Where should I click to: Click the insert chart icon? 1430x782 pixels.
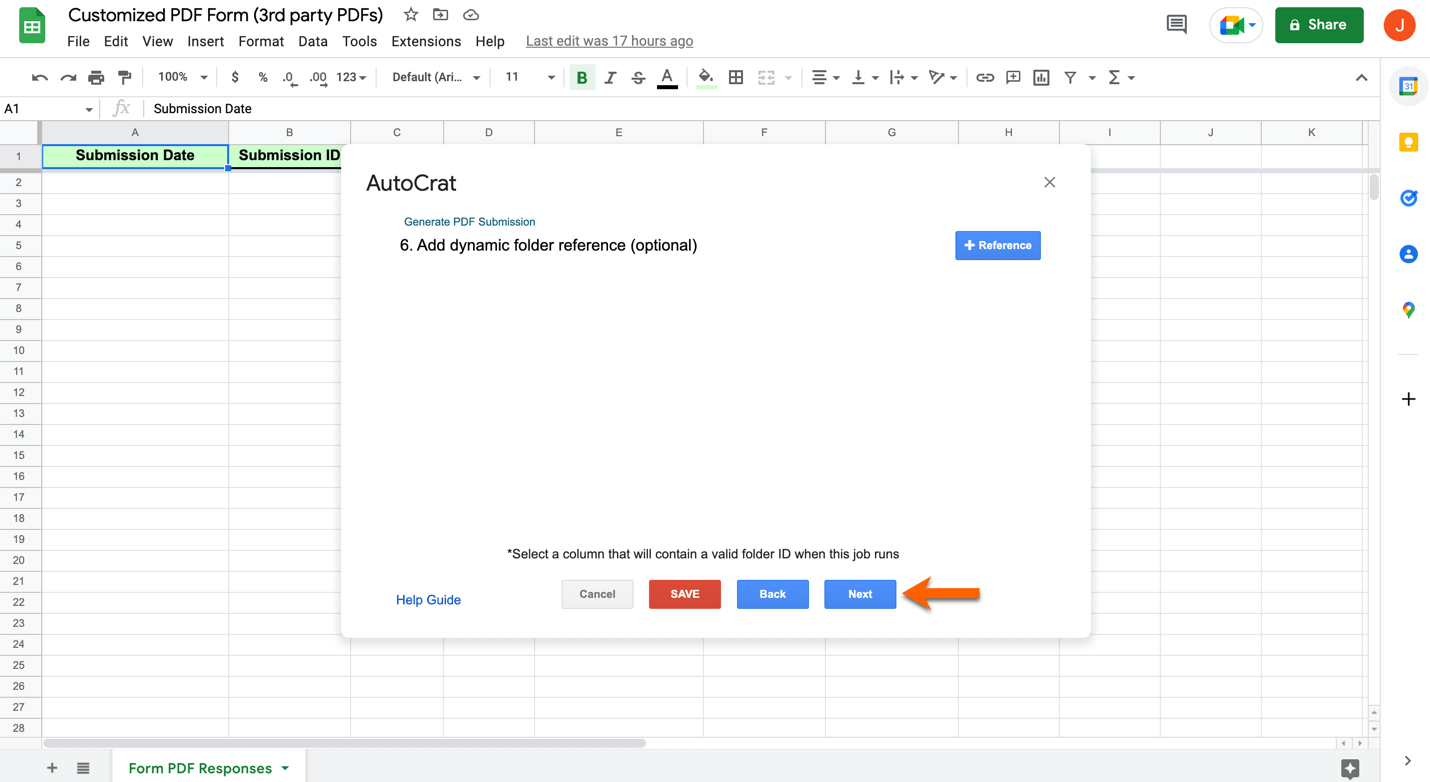coord(1041,77)
